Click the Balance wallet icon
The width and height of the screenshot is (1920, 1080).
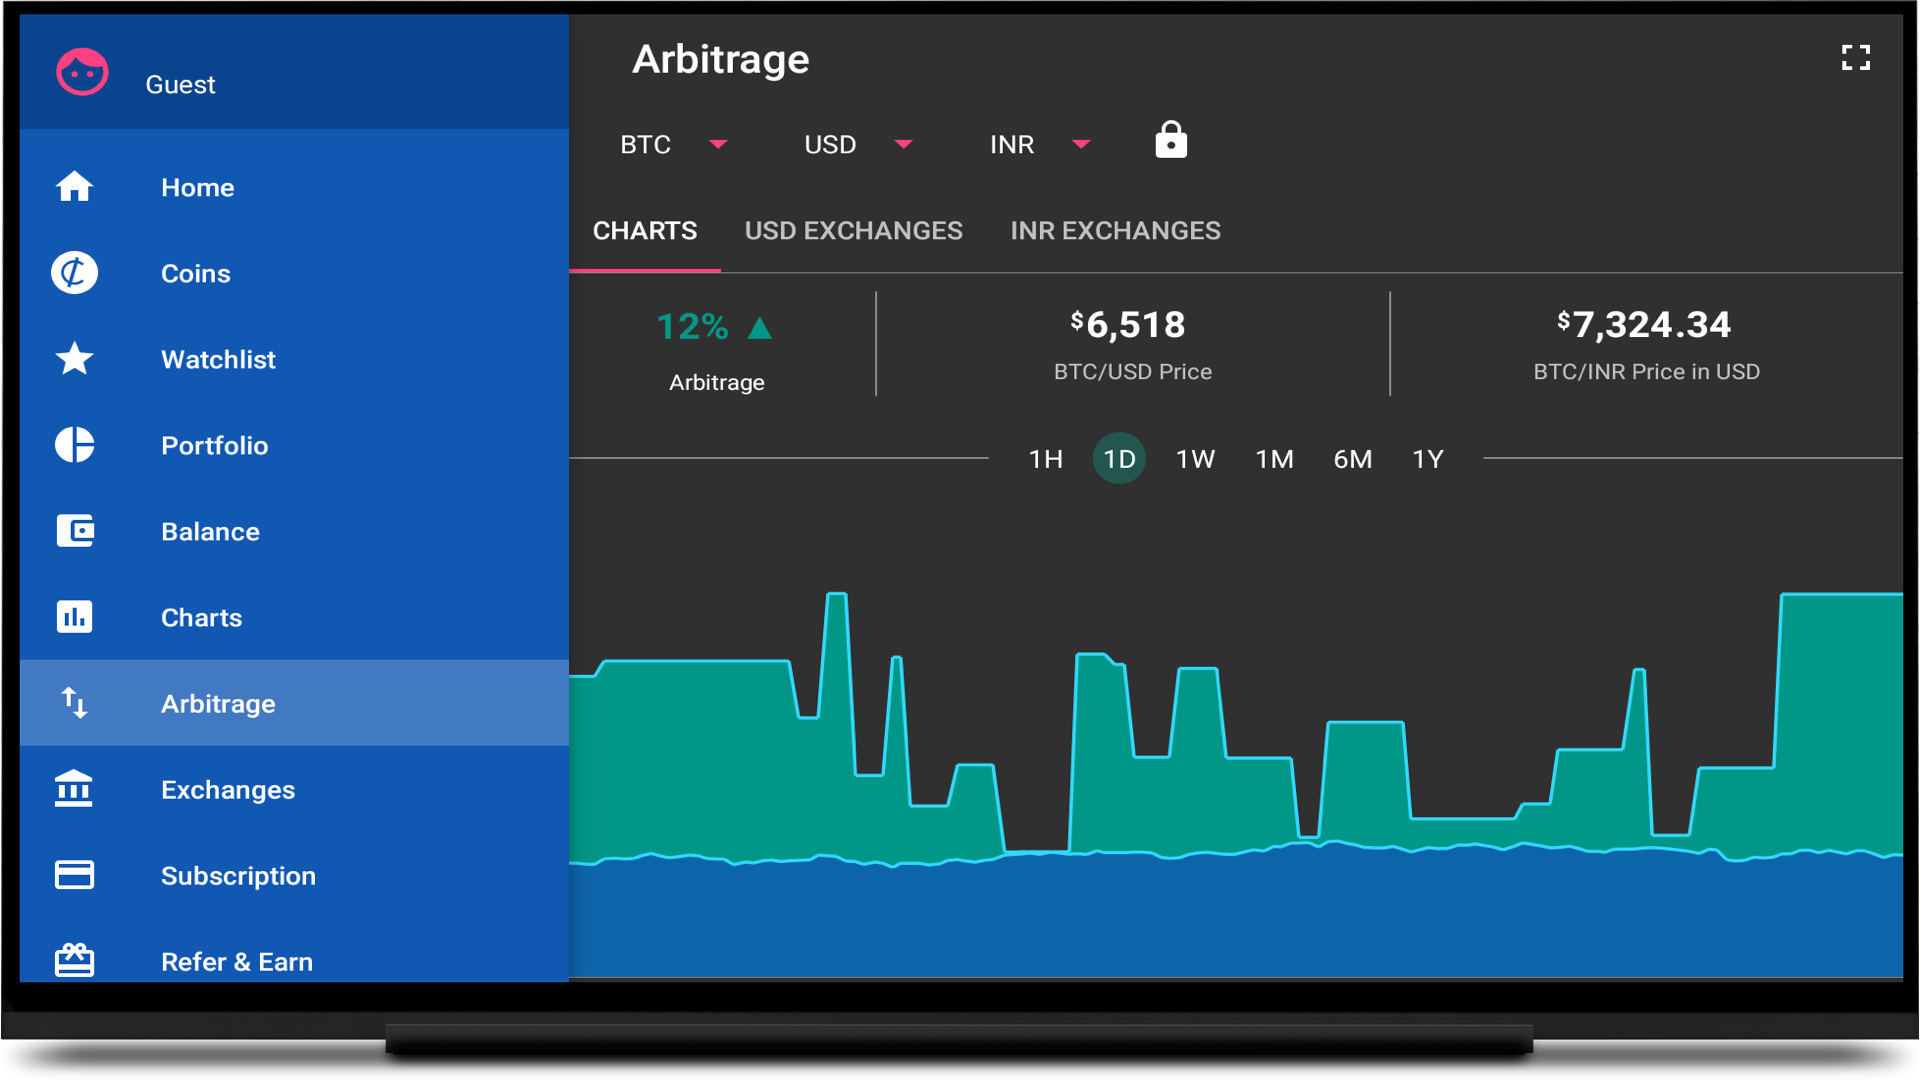tap(75, 531)
